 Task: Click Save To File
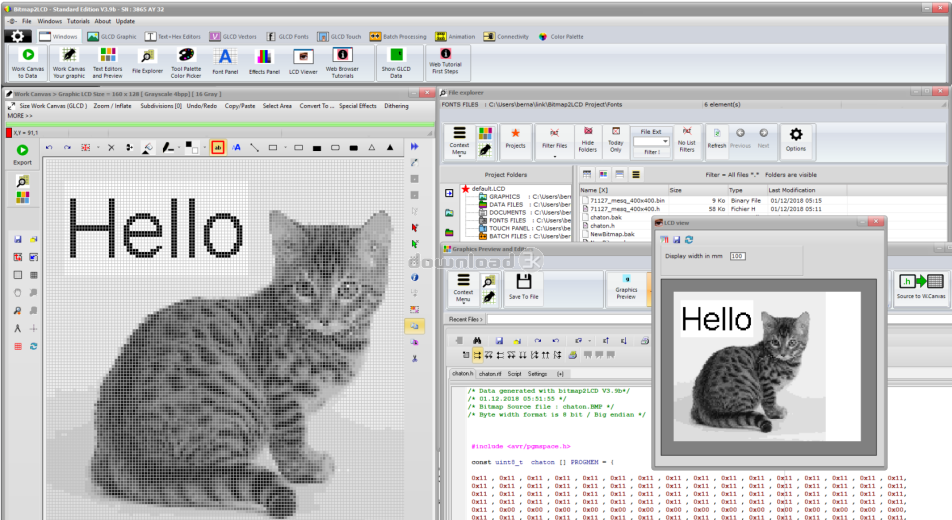click(x=523, y=287)
